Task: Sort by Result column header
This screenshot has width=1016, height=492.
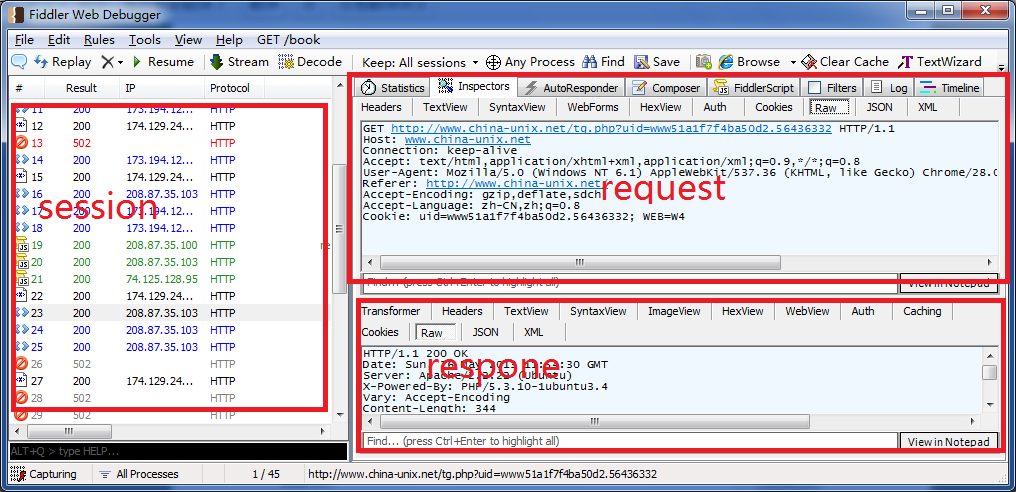Action: coord(82,88)
